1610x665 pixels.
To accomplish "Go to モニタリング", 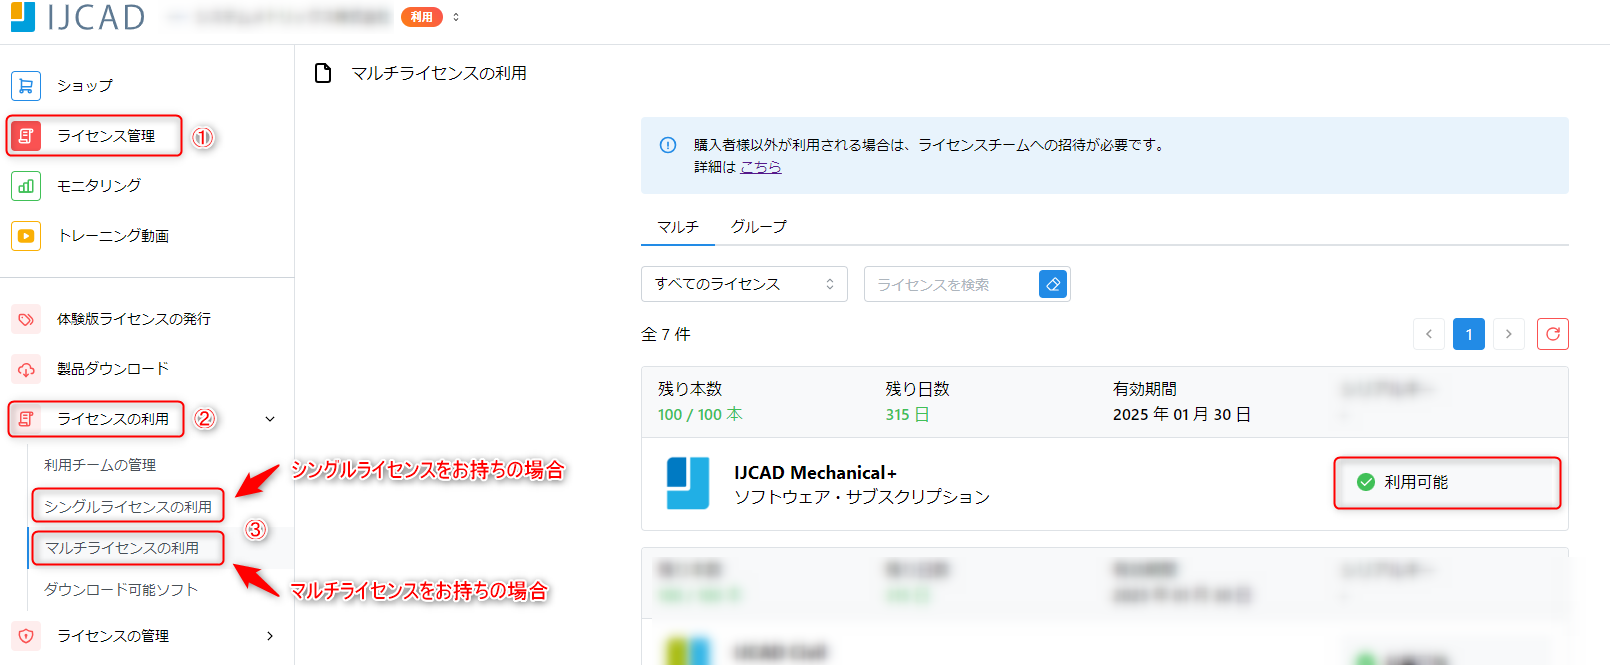I will point(99,186).
